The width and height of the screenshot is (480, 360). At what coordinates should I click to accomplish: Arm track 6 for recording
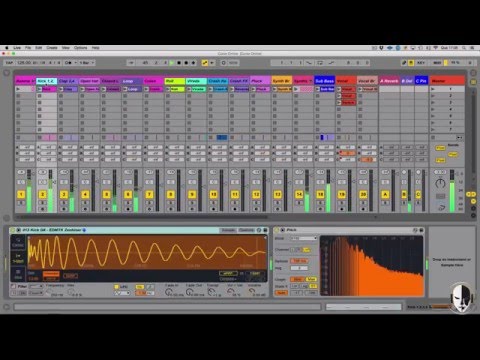(x=128, y=209)
